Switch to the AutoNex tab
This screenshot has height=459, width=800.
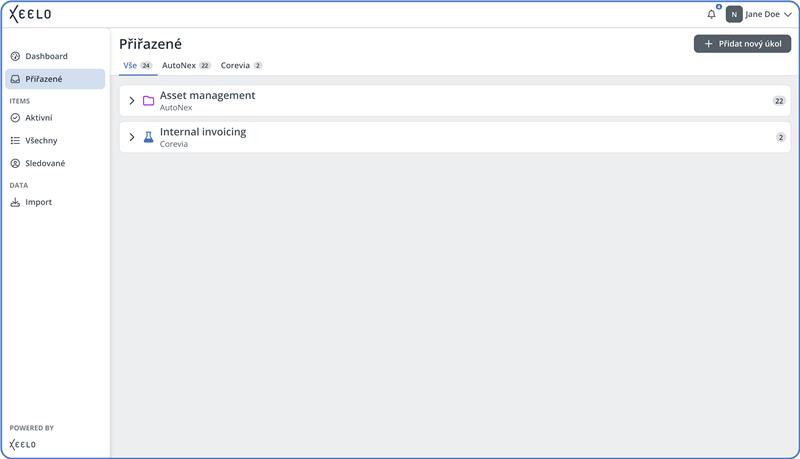click(x=186, y=65)
